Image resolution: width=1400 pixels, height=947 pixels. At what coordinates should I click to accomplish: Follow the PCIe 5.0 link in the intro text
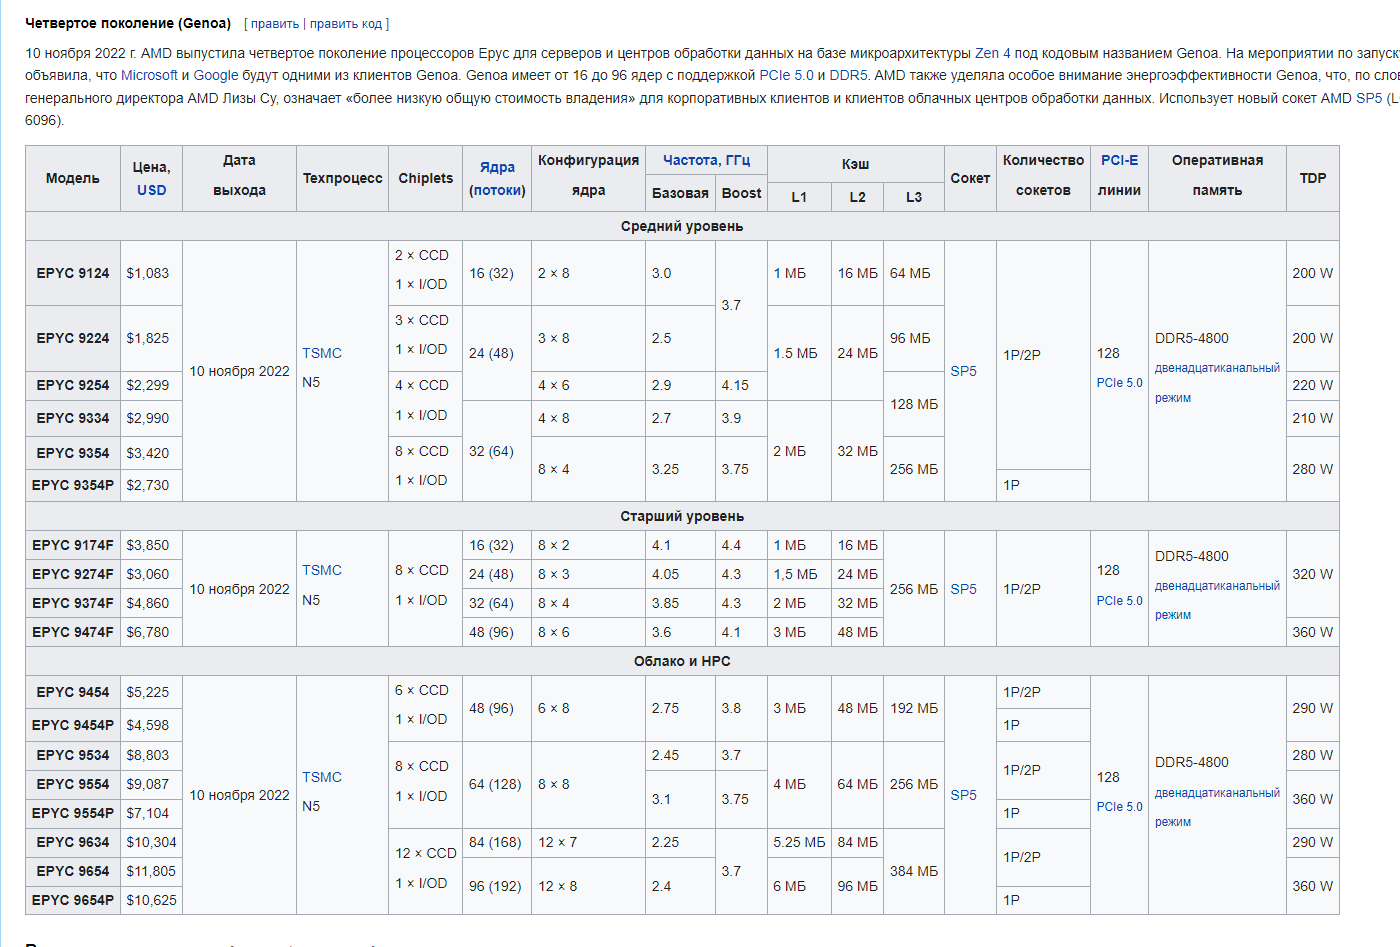pos(786,75)
